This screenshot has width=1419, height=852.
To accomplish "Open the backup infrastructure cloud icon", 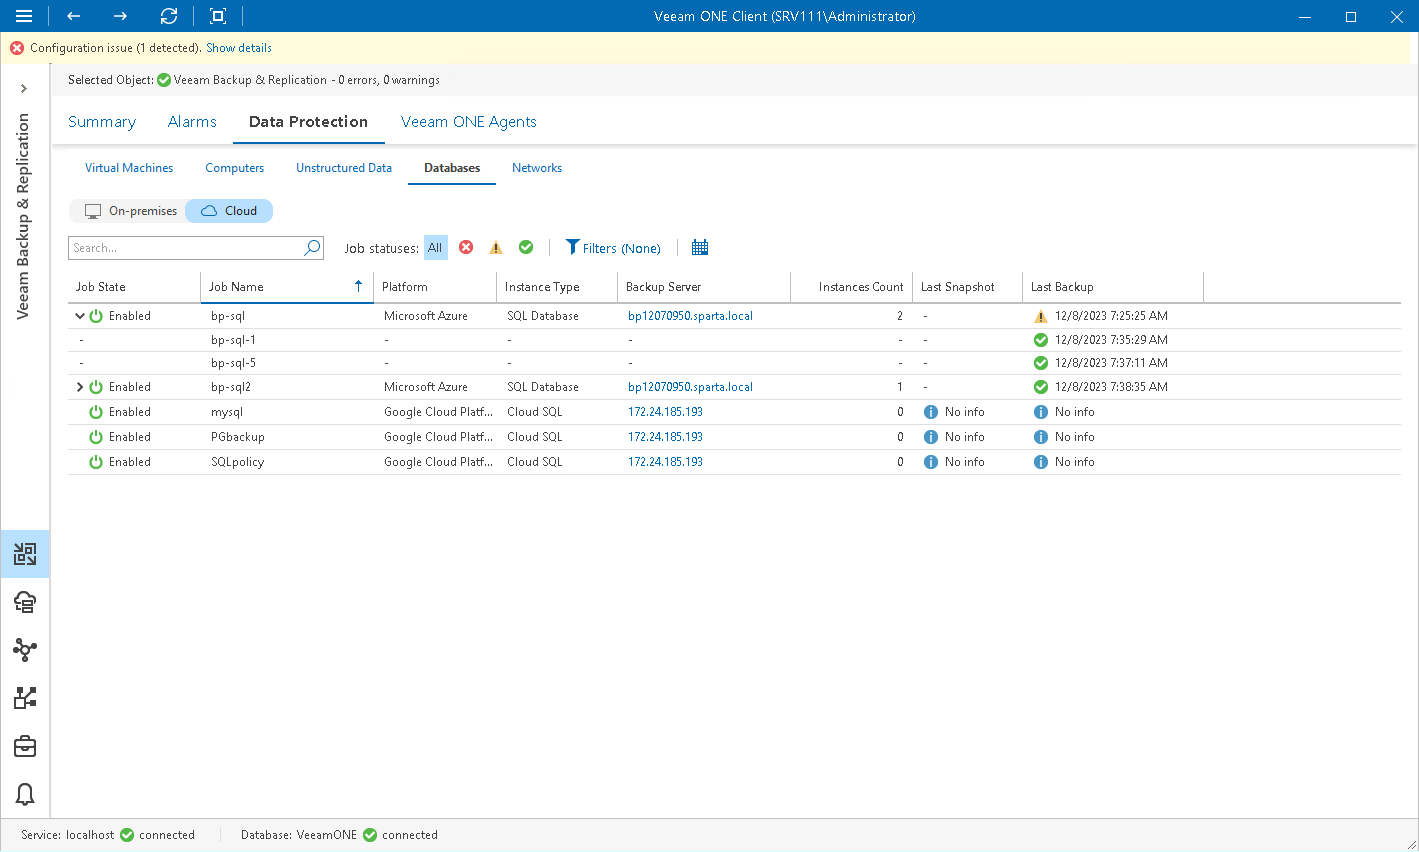I will pos(24,602).
